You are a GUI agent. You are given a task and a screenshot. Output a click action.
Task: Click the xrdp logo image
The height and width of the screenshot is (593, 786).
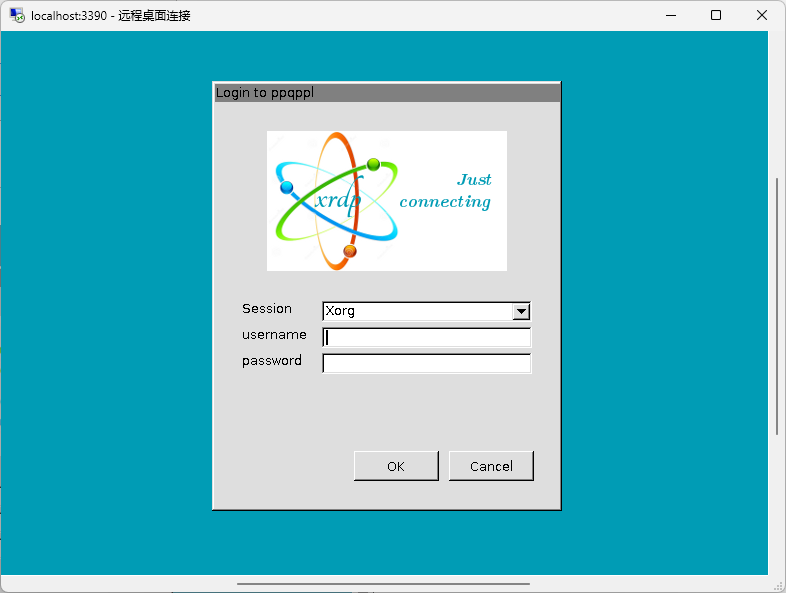[x=386, y=201]
